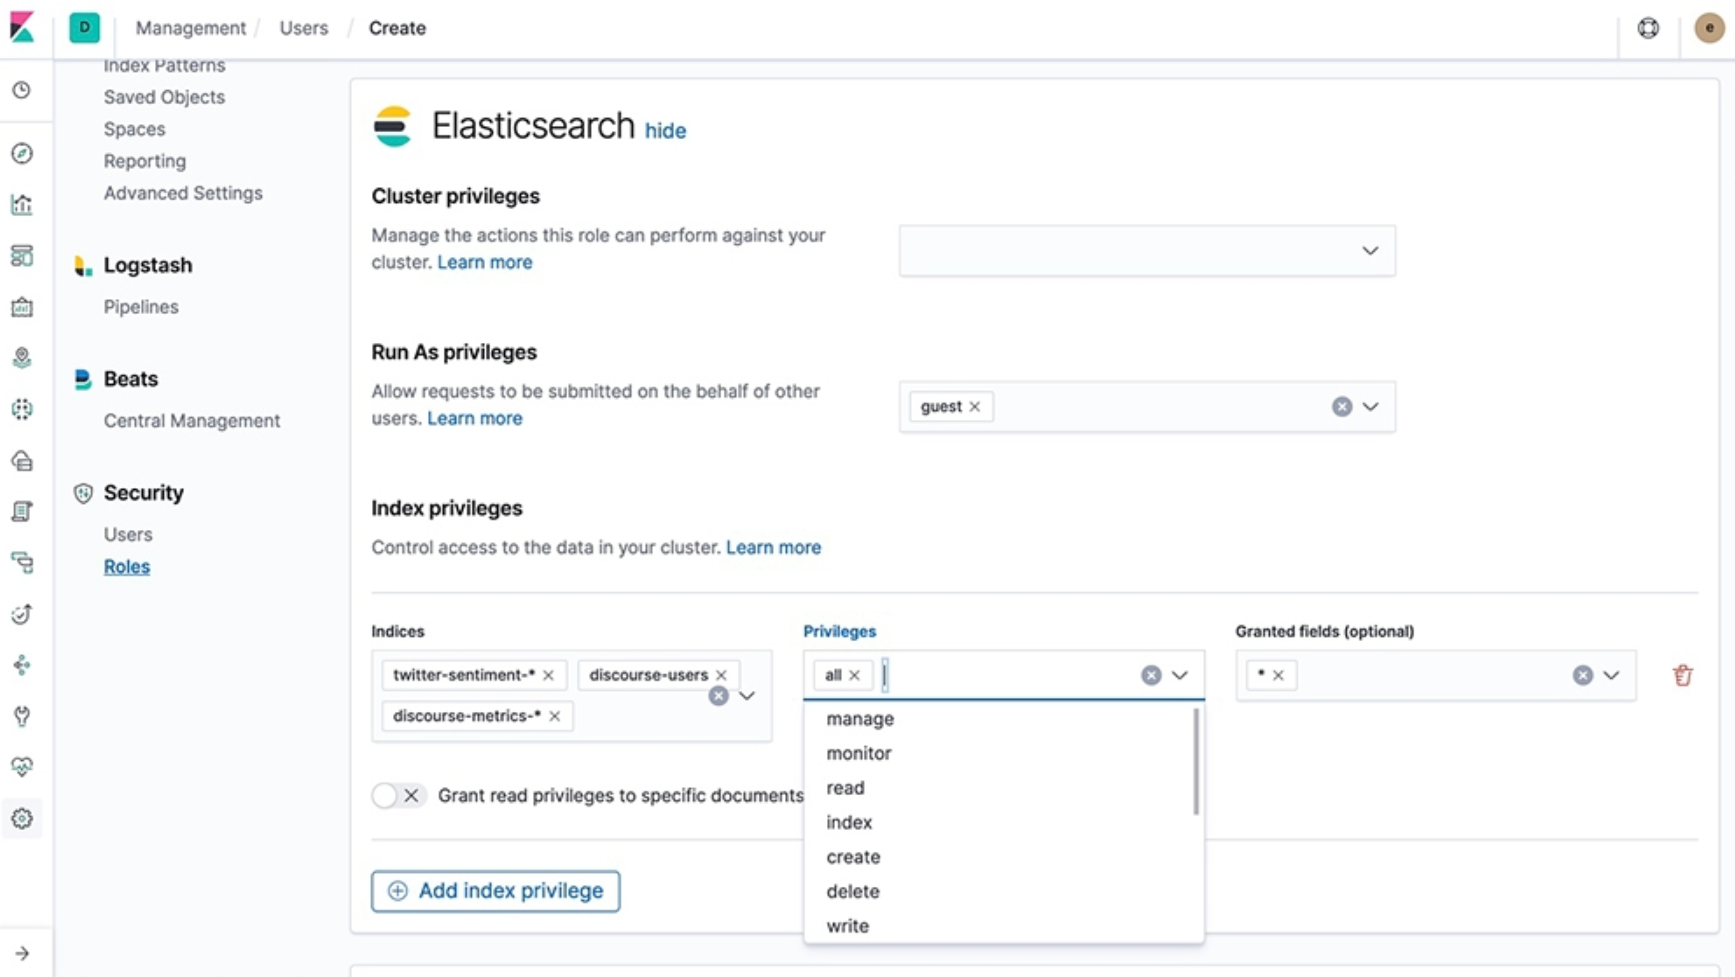Image resolution: width=1735 pixels, height=977 pixels.
Task: Open the help lifebuoy icon
Action: 1648,28
